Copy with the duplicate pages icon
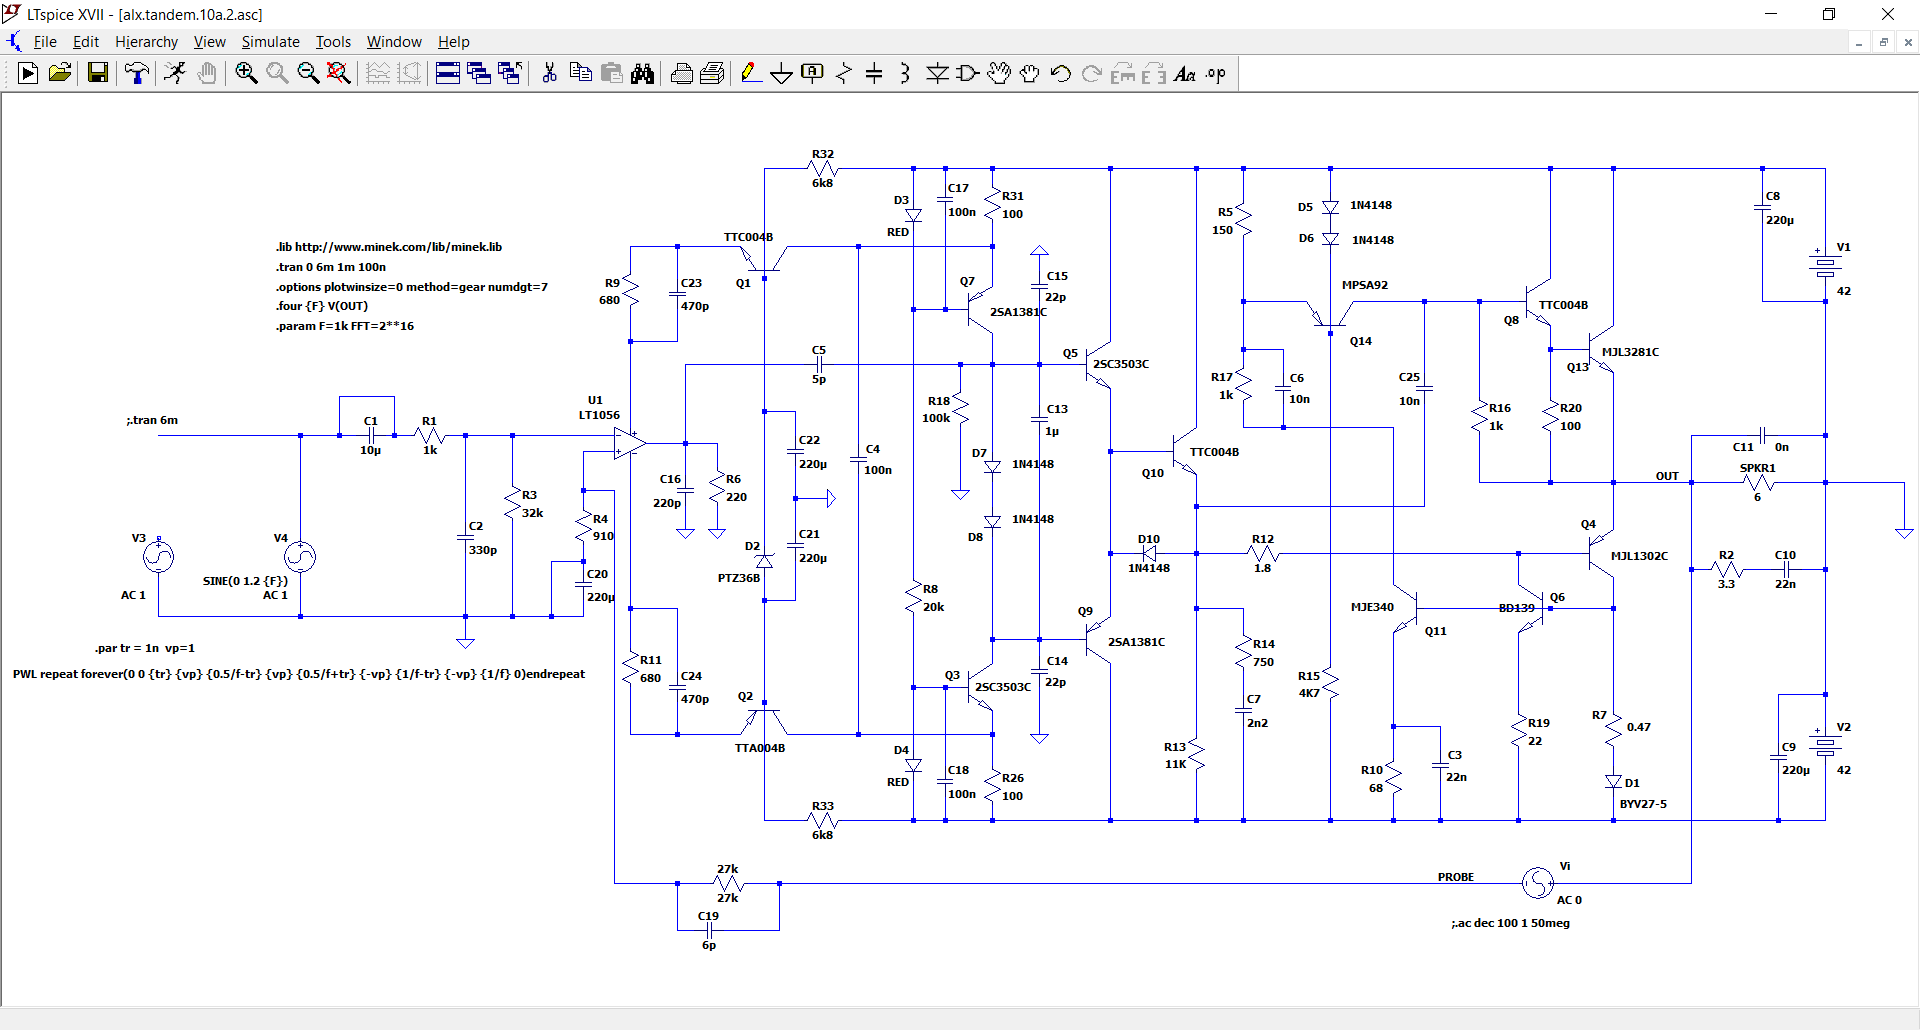 pos(580,73)
